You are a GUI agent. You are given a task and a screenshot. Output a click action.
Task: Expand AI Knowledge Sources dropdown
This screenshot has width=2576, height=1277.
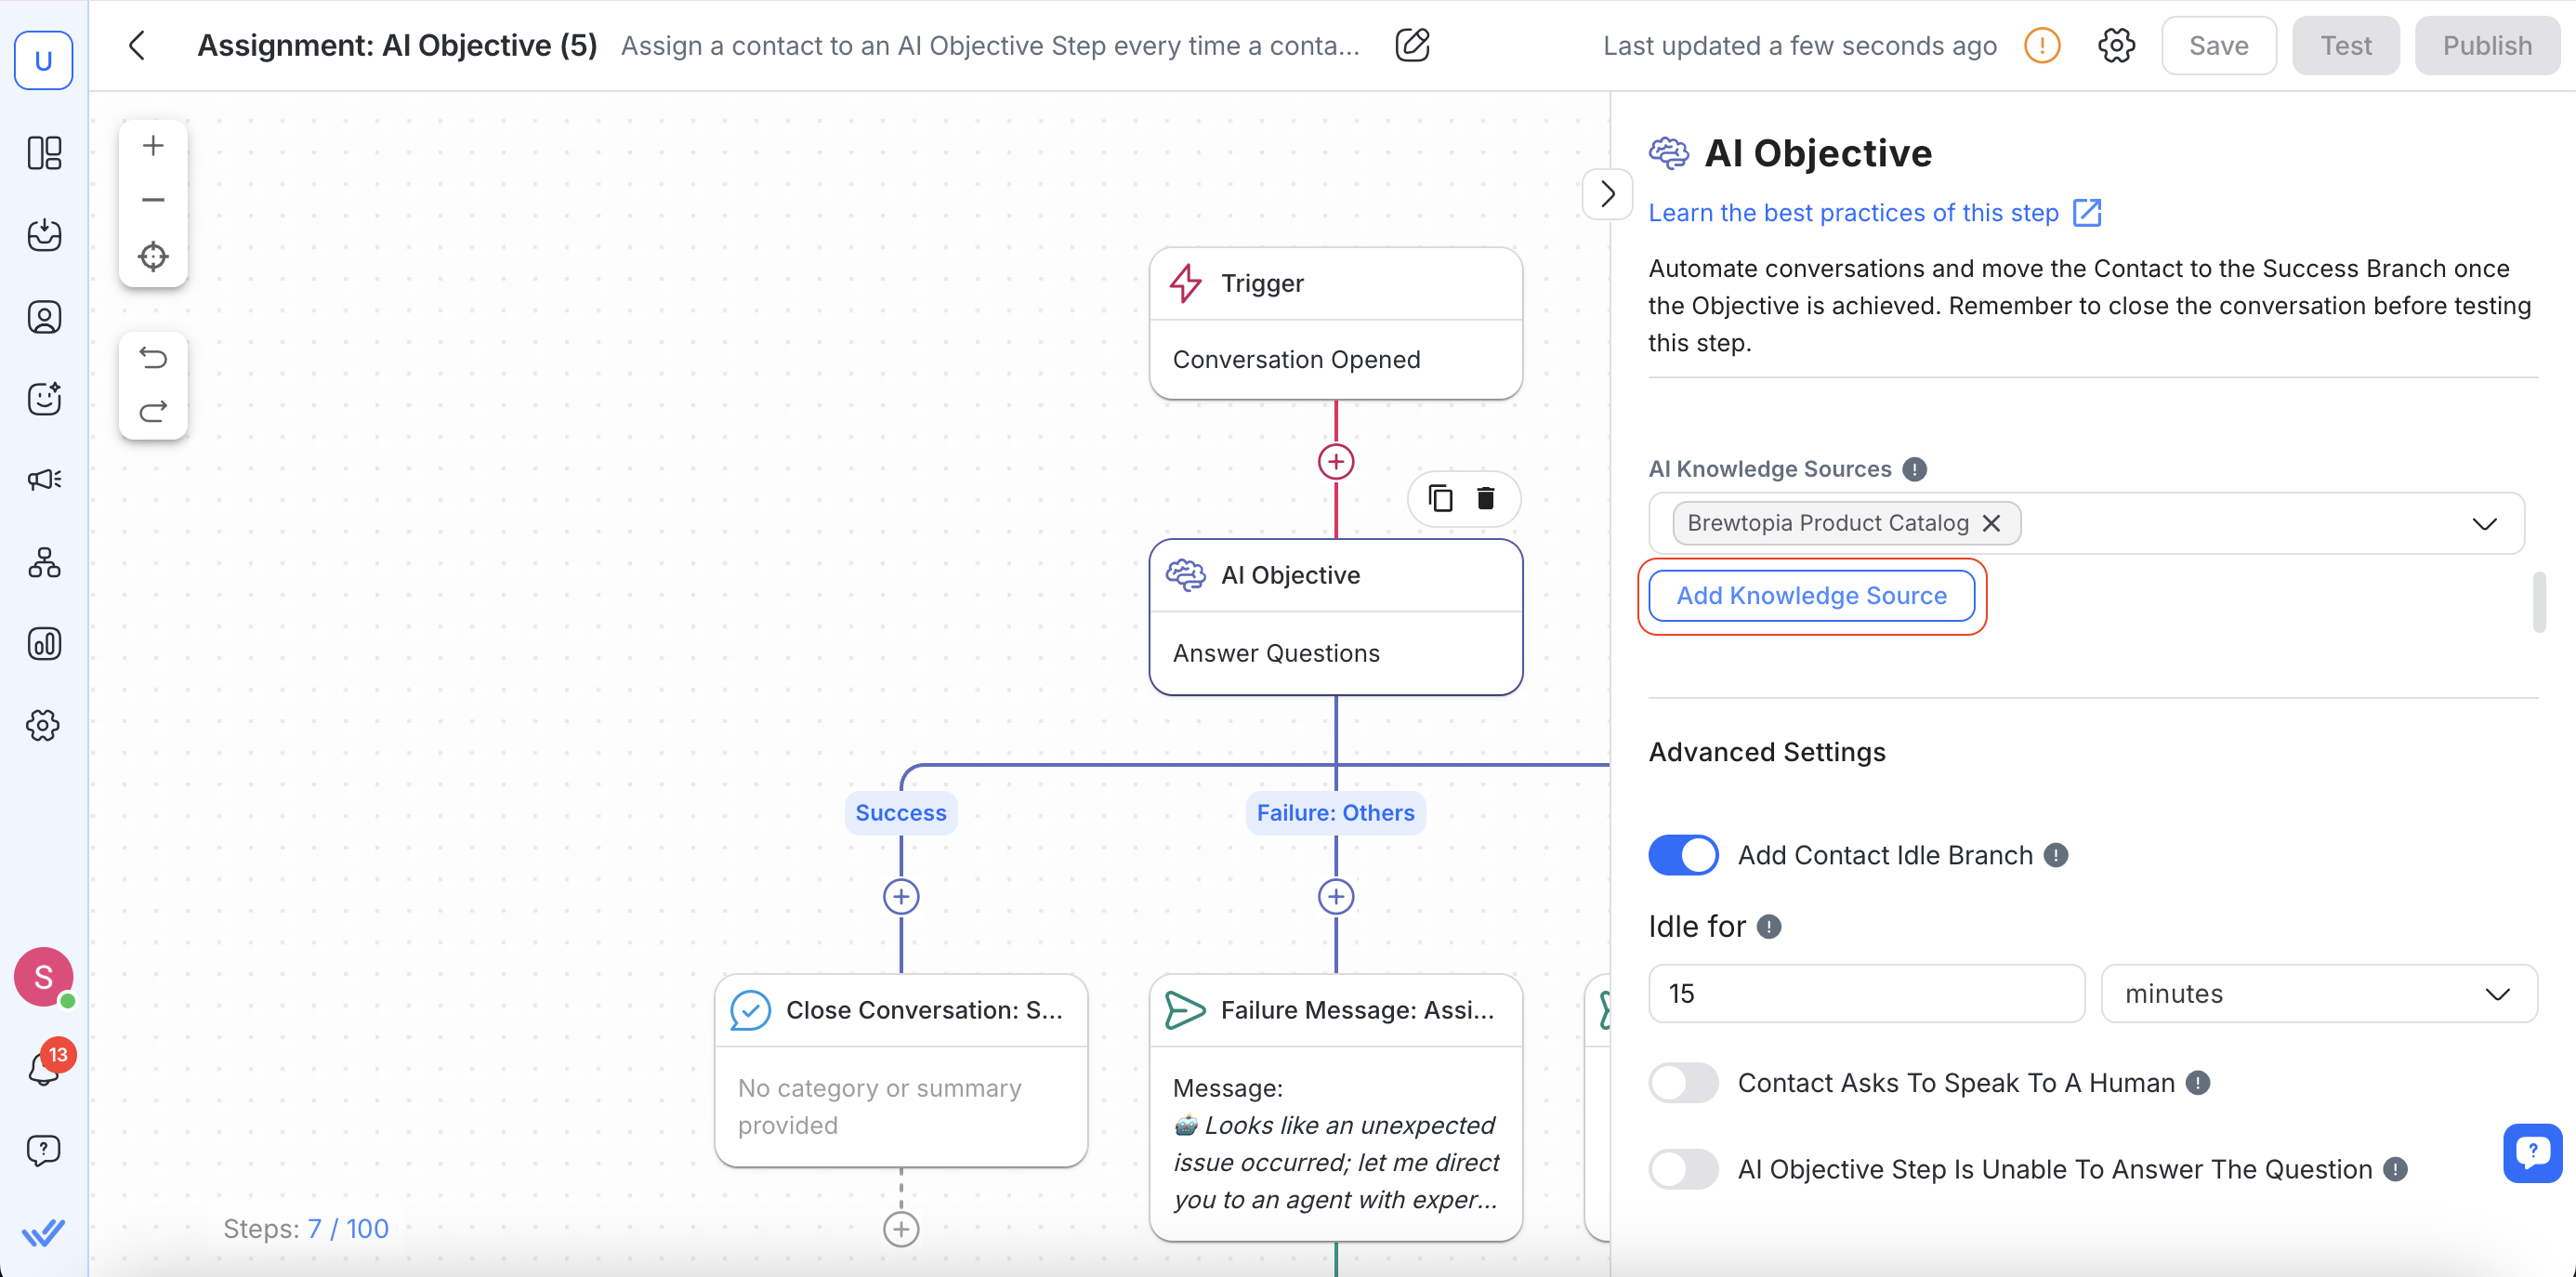[x=2484, y=524]
